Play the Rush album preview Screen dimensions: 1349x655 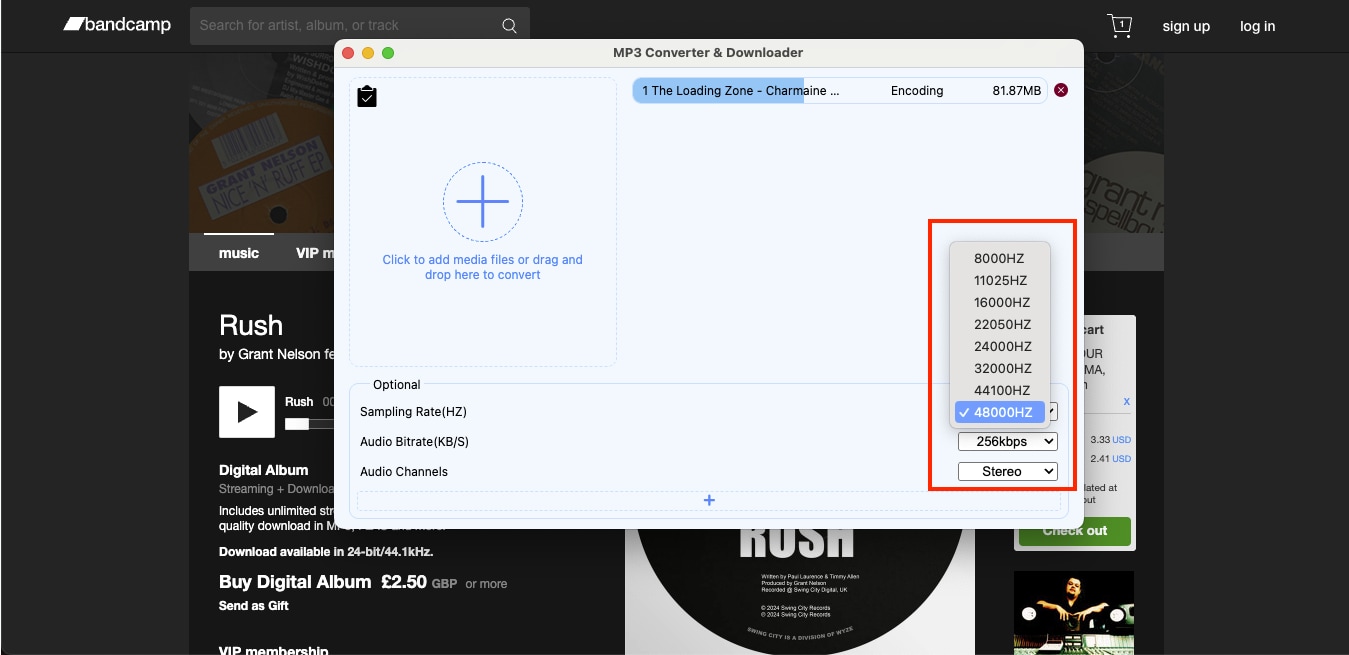click(x=246, y=411)
